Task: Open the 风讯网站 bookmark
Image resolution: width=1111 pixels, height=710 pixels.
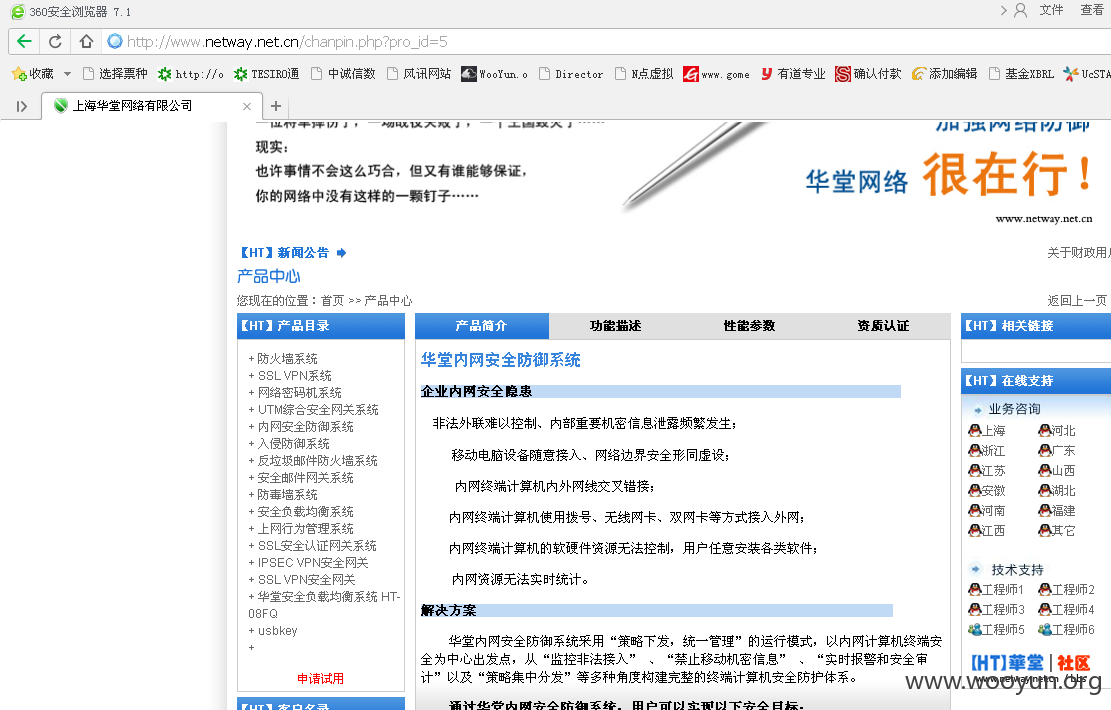Action: click(x=419, y=74)
